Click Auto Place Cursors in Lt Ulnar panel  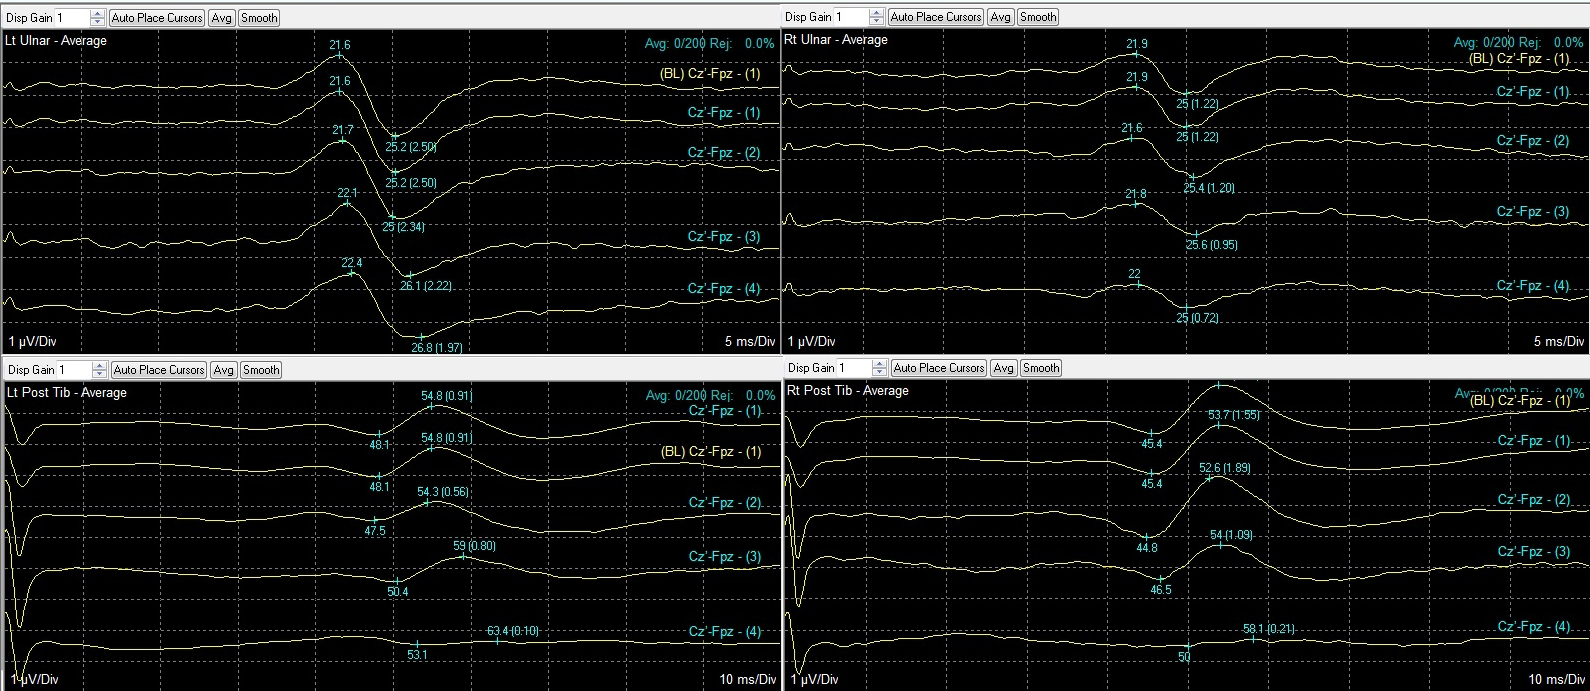[x=157, y=18]
